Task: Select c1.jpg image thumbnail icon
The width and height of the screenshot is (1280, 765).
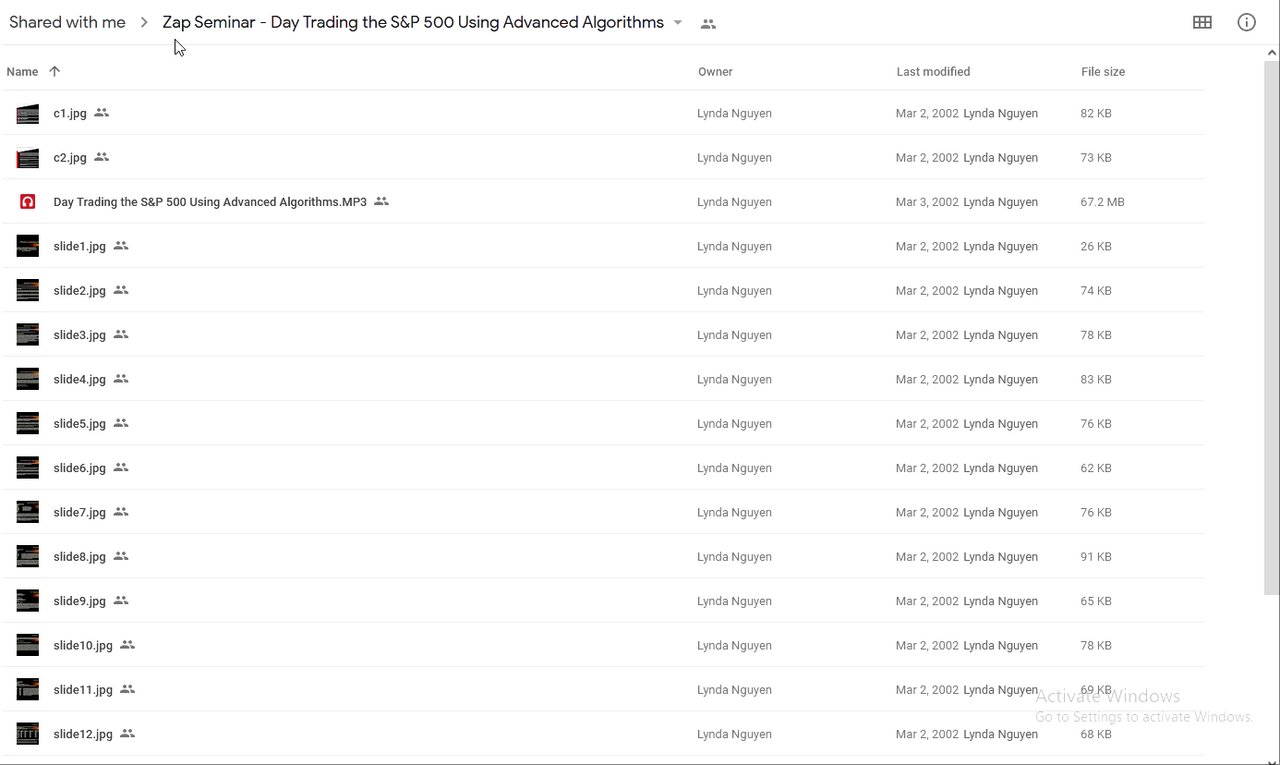Action: coord(28,114)
